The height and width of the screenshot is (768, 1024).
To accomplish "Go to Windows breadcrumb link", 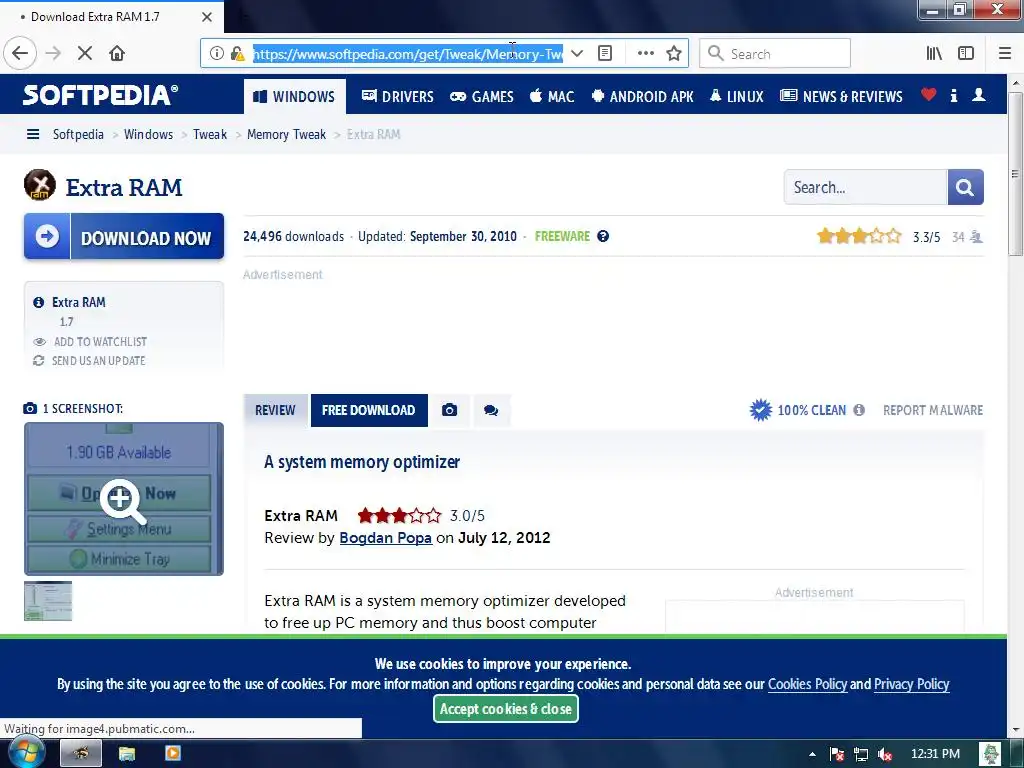I will pyautogui.click(x=148, y=134).
